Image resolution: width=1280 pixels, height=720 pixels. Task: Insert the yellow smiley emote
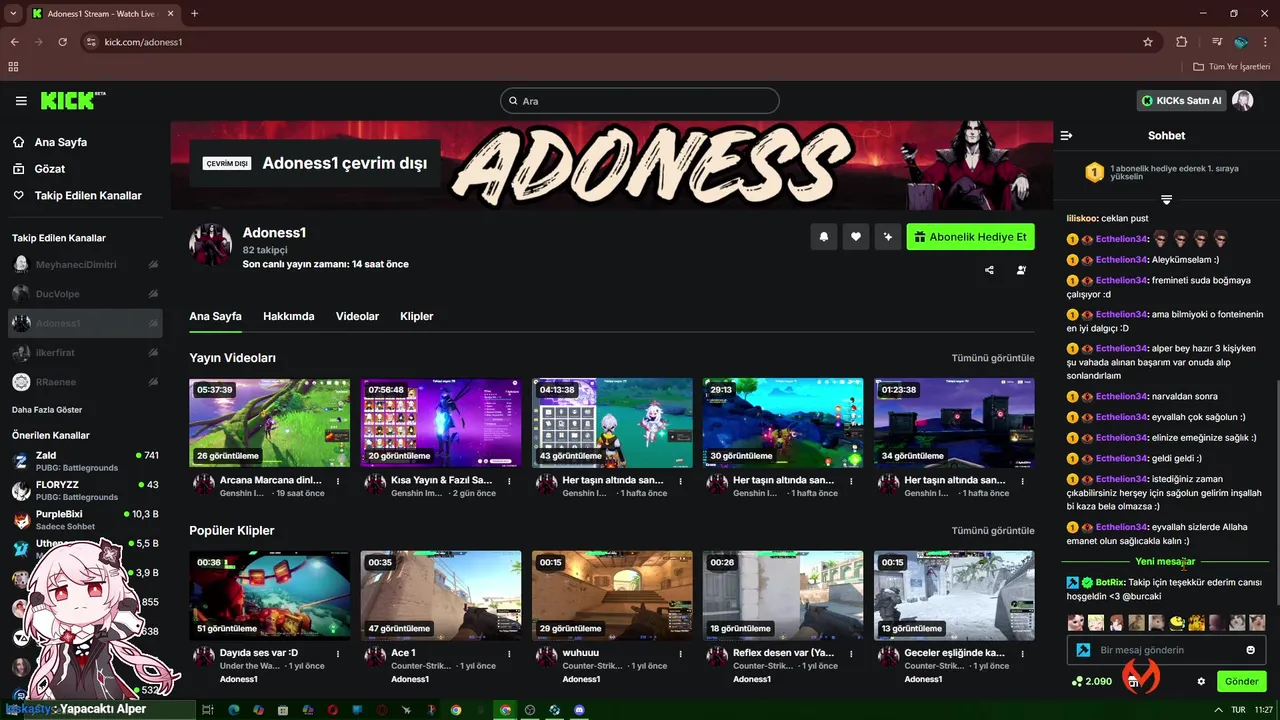coord(1177,622)
